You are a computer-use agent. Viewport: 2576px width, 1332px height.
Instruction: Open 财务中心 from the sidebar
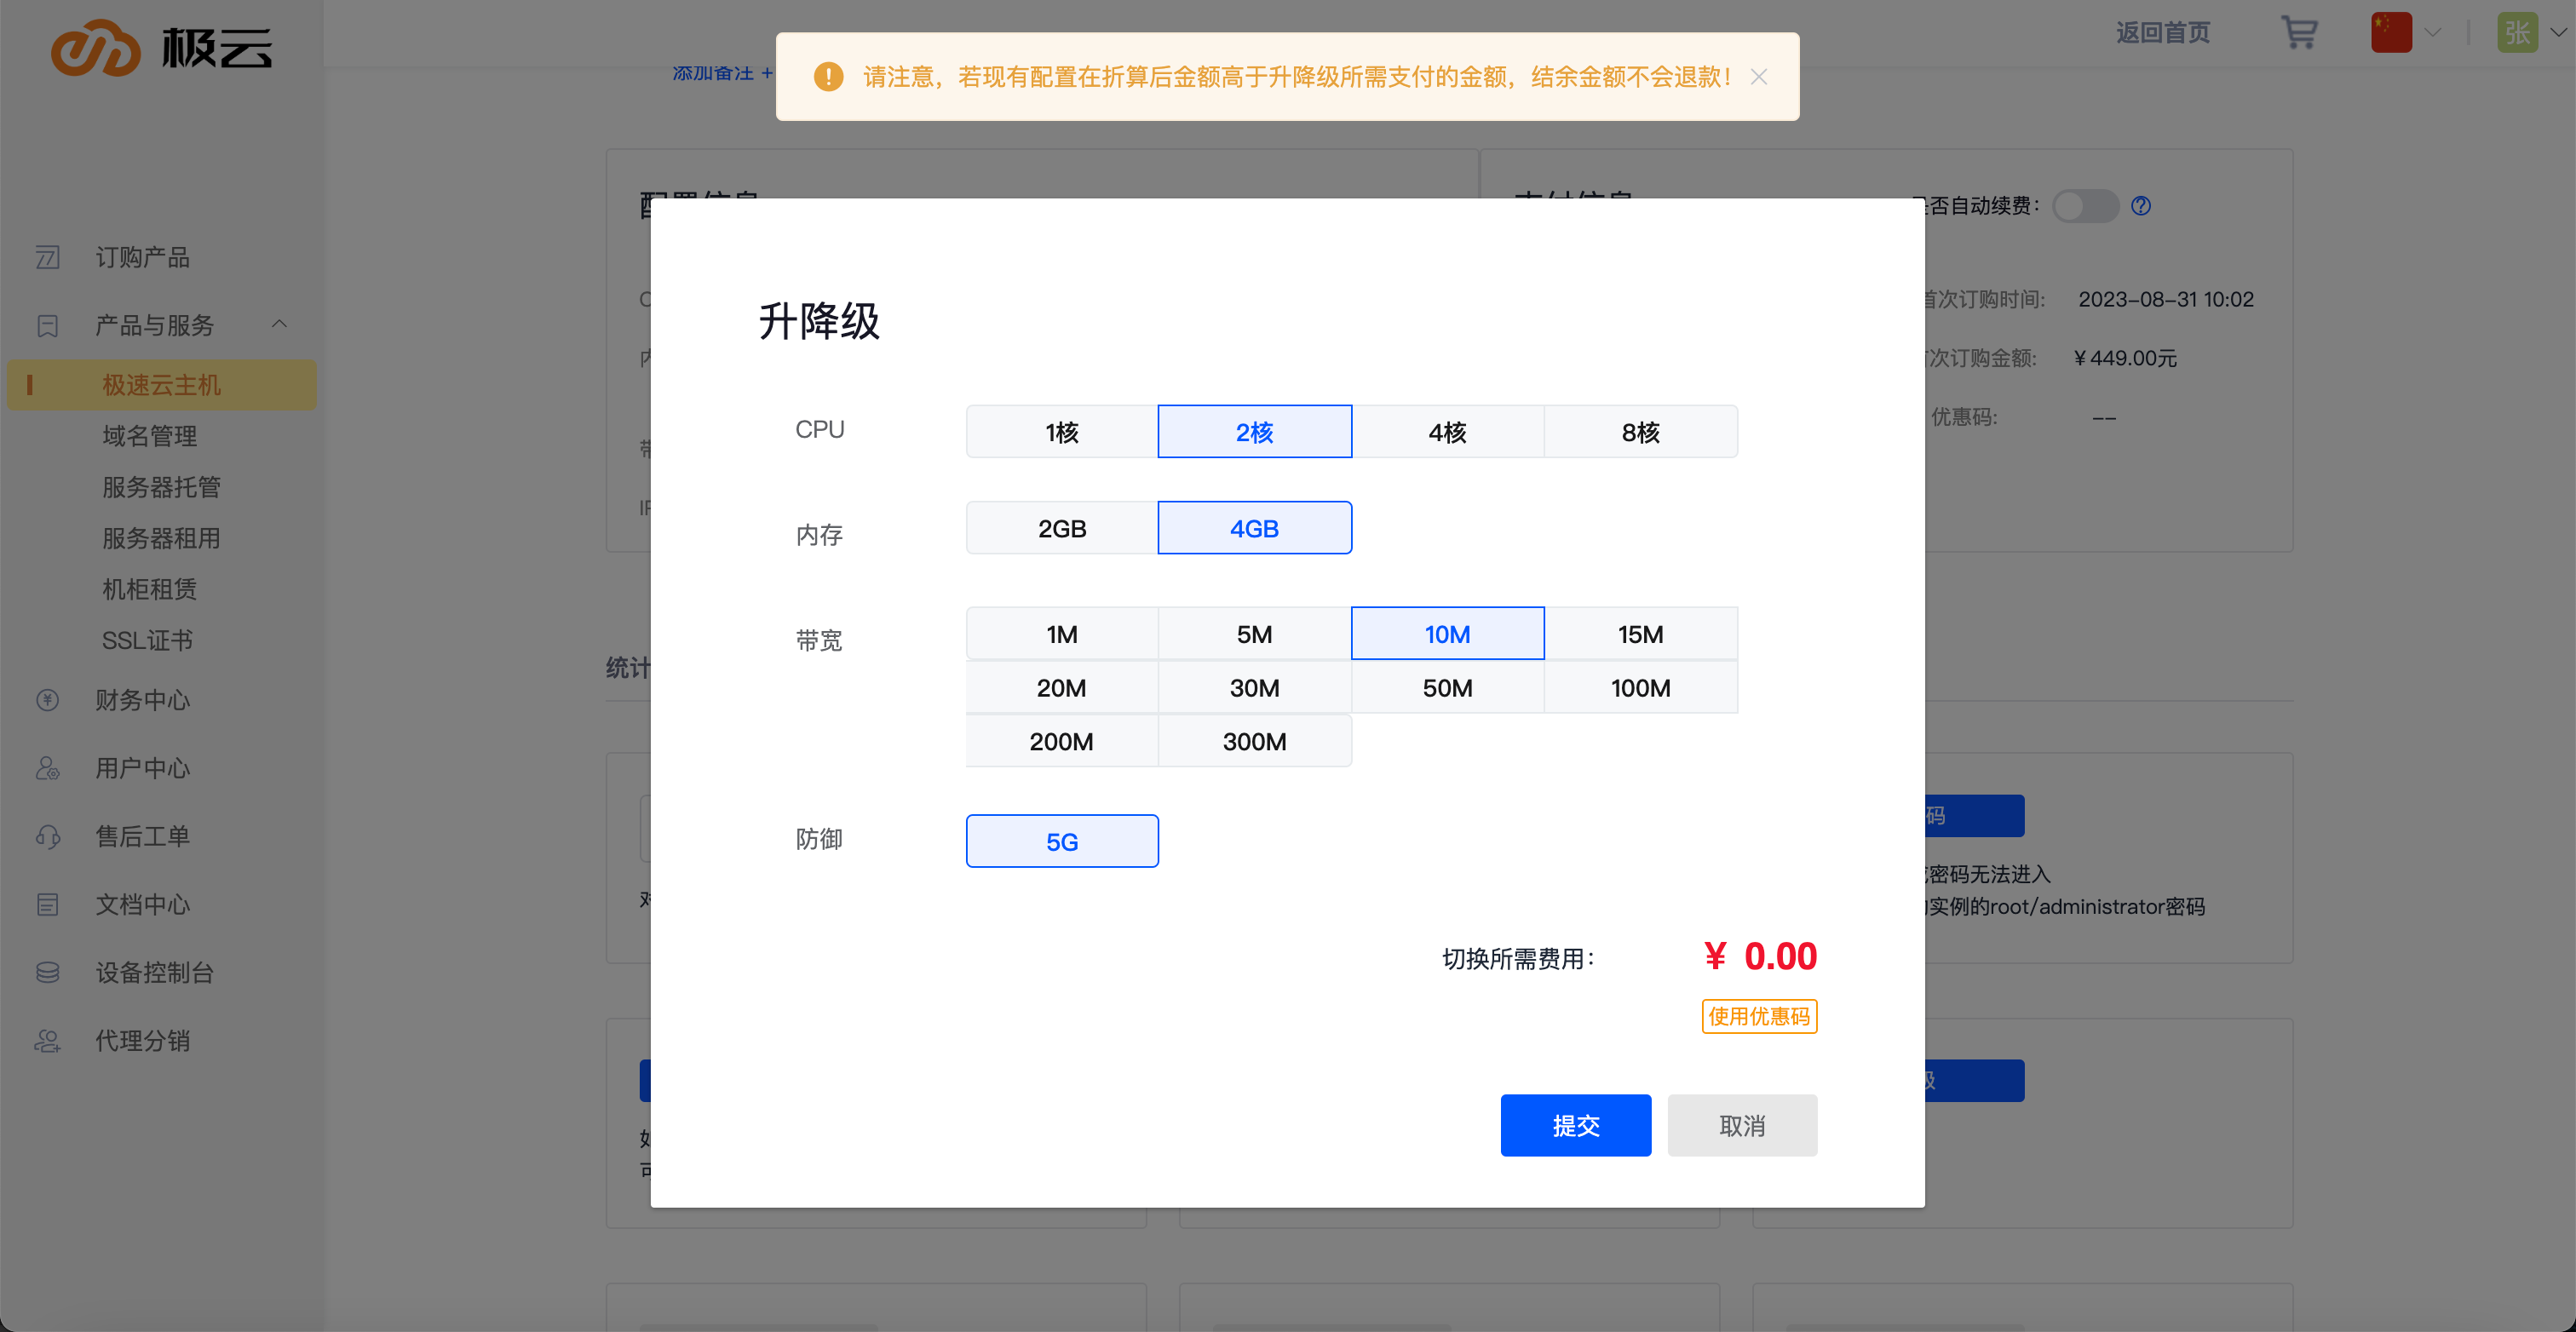click(x=141, y=700)
